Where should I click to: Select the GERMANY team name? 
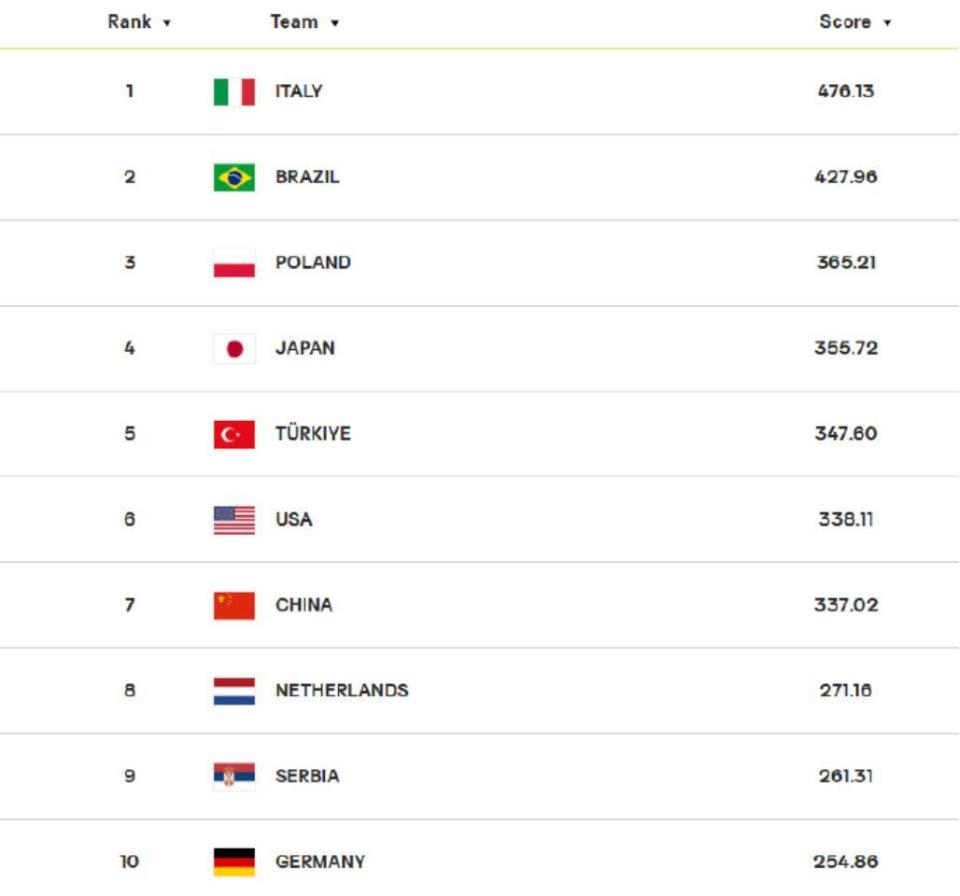click(320, 862)
